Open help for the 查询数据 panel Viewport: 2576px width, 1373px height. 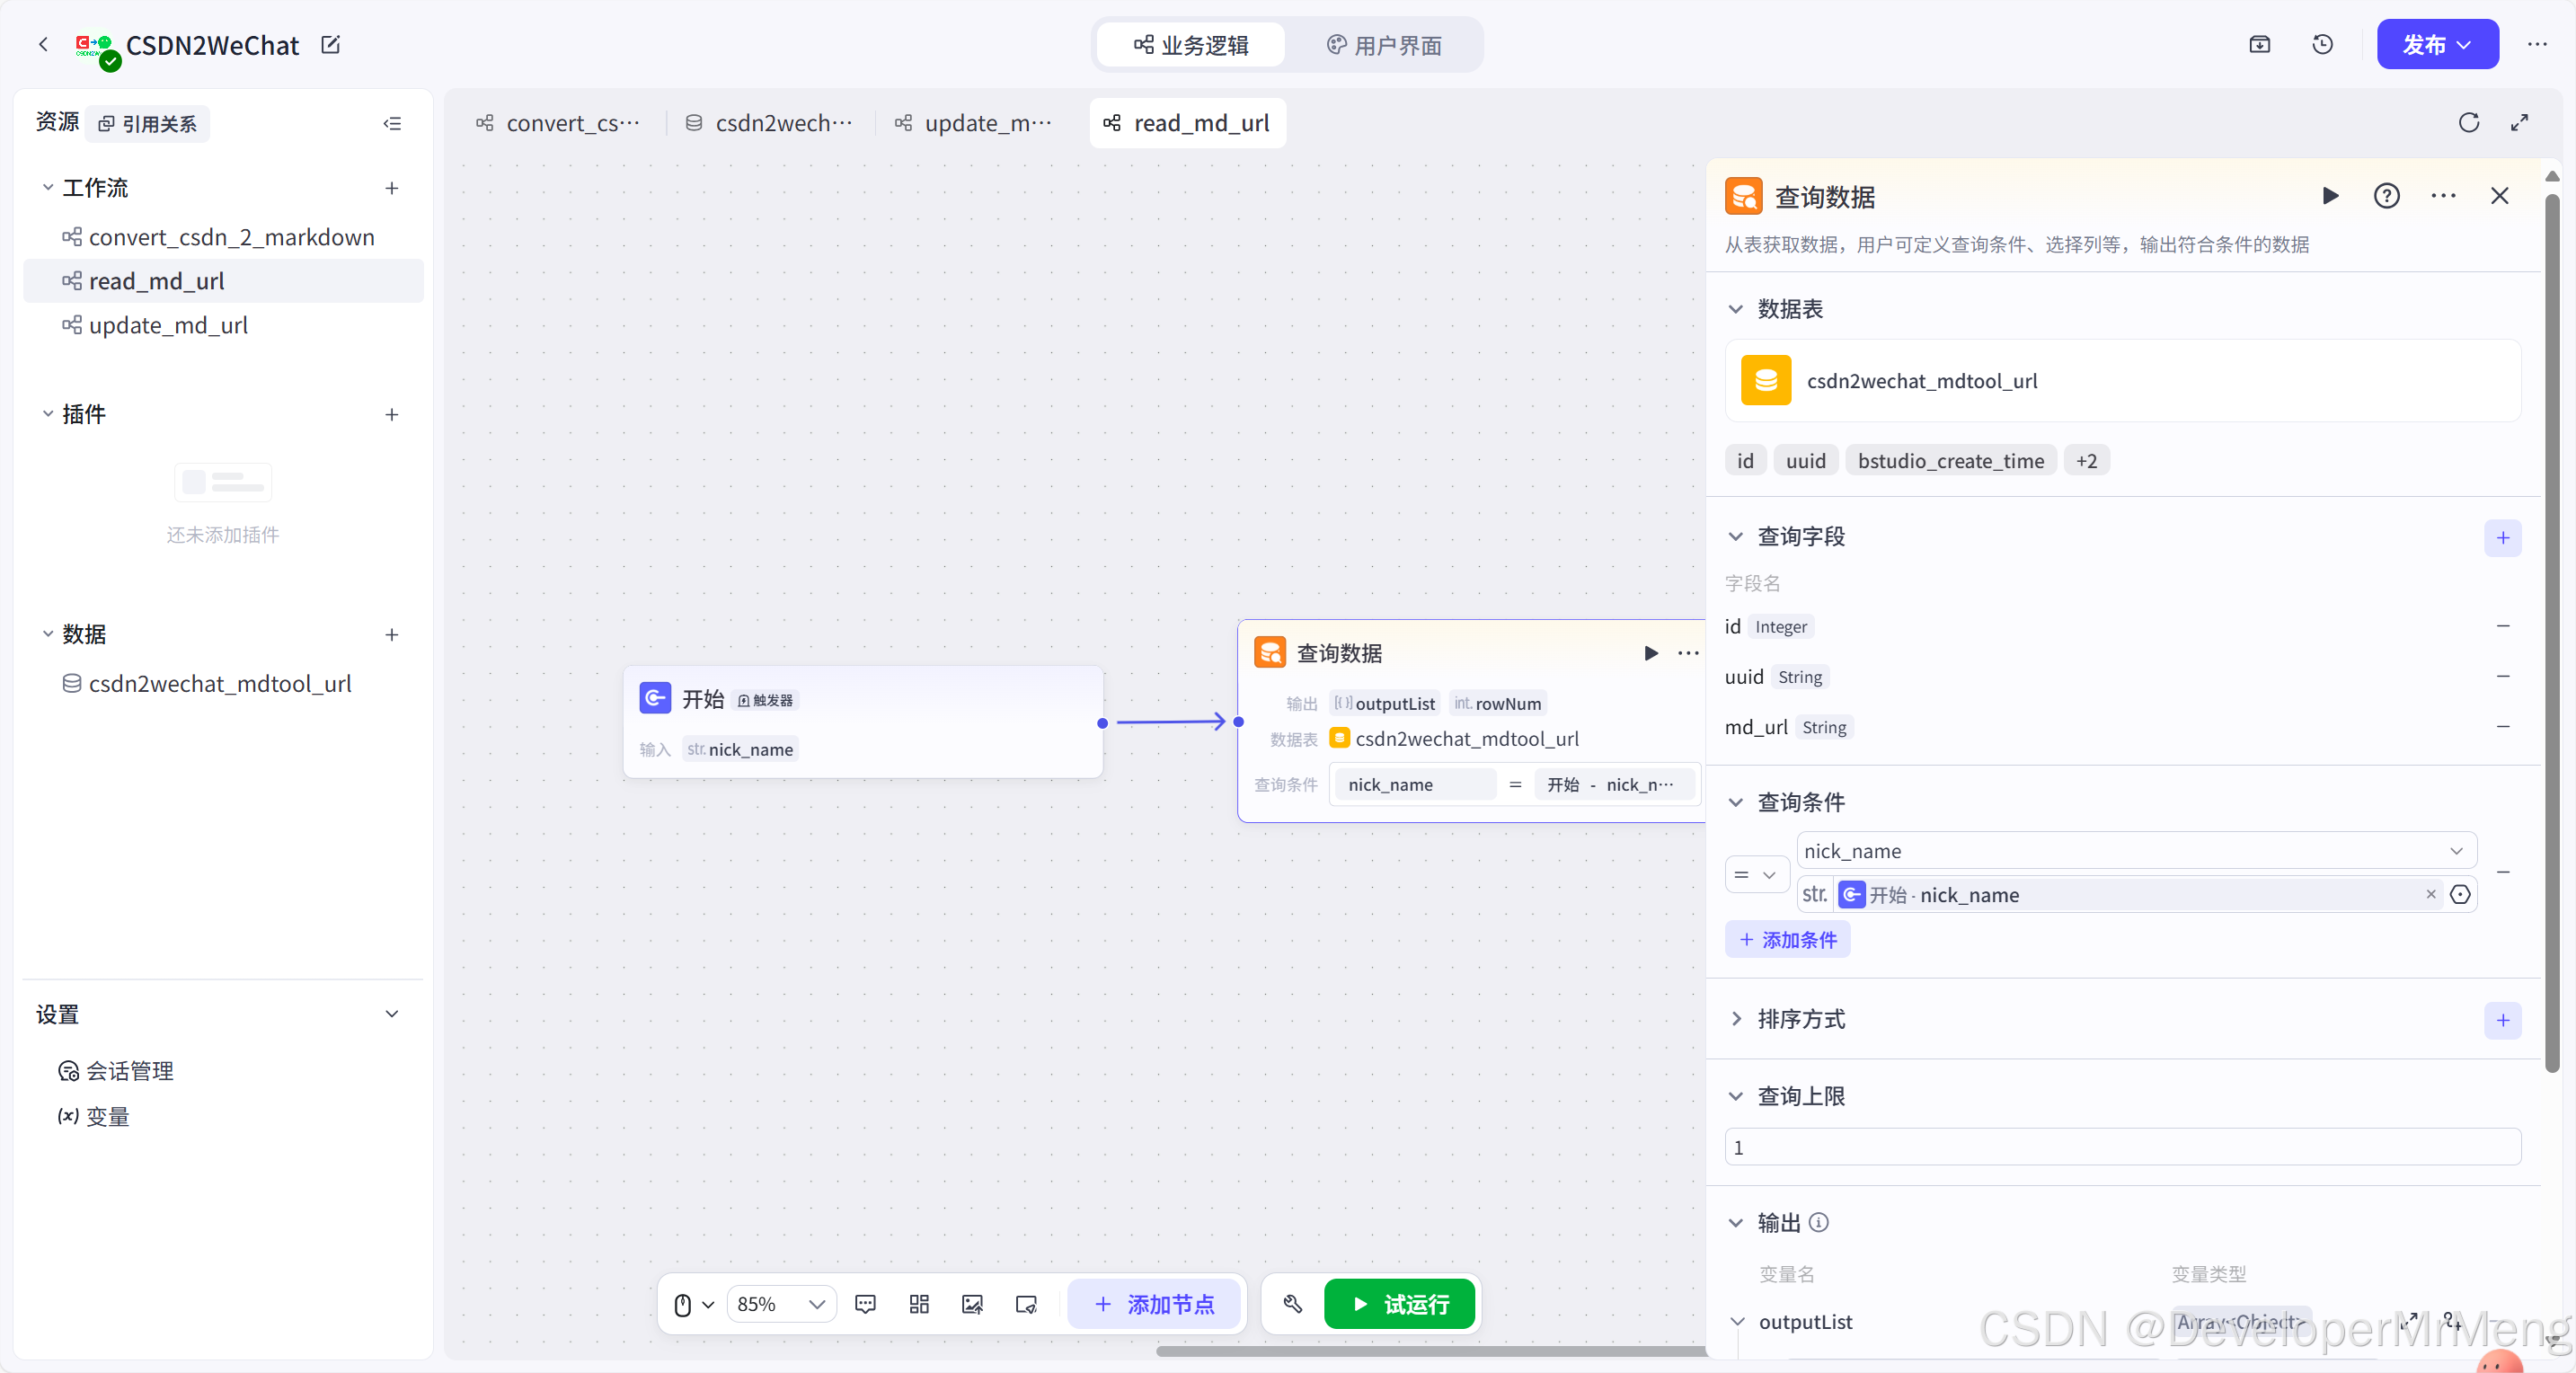[x=2386, y=196]
